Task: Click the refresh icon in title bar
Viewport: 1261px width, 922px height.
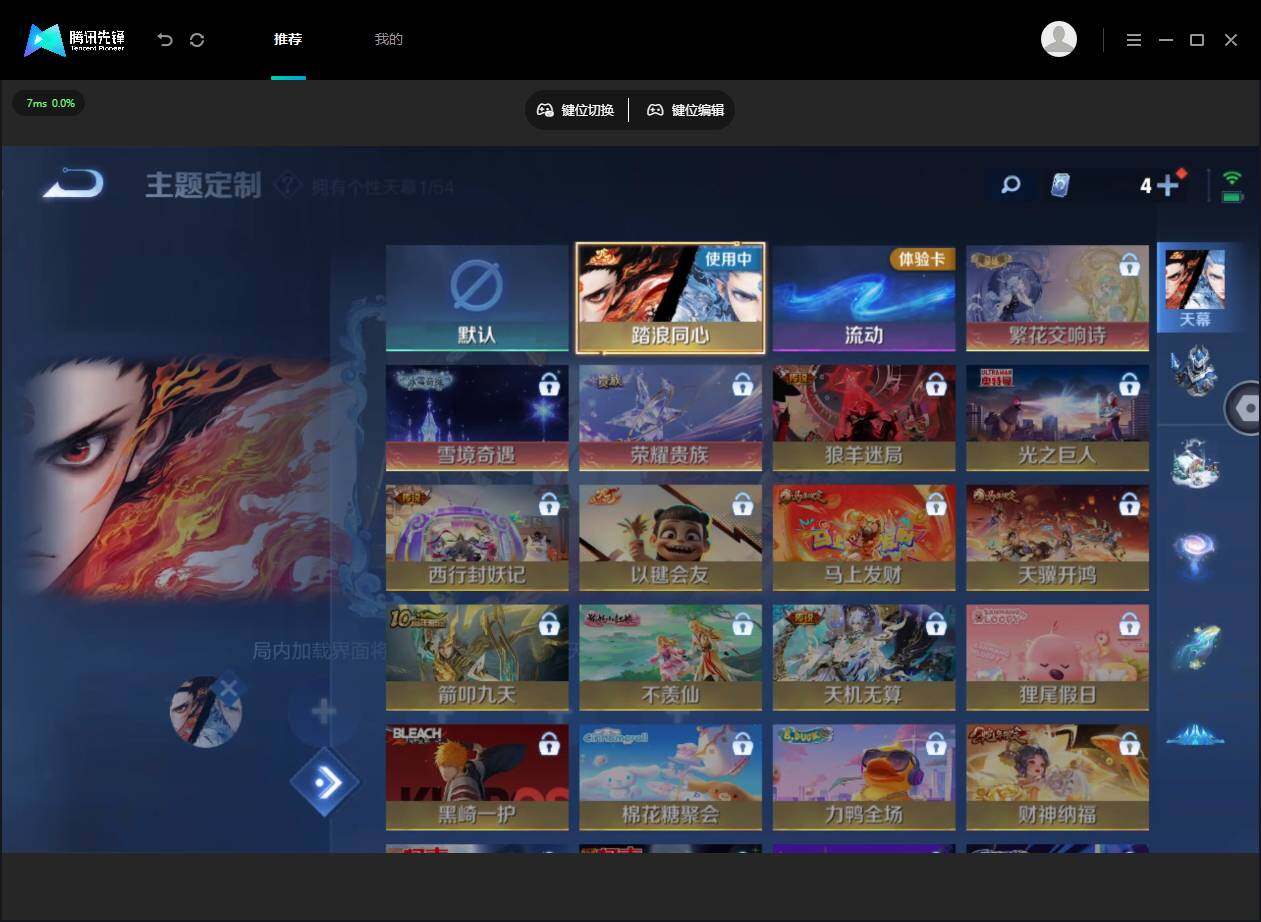Action: [x=197, y=40]
